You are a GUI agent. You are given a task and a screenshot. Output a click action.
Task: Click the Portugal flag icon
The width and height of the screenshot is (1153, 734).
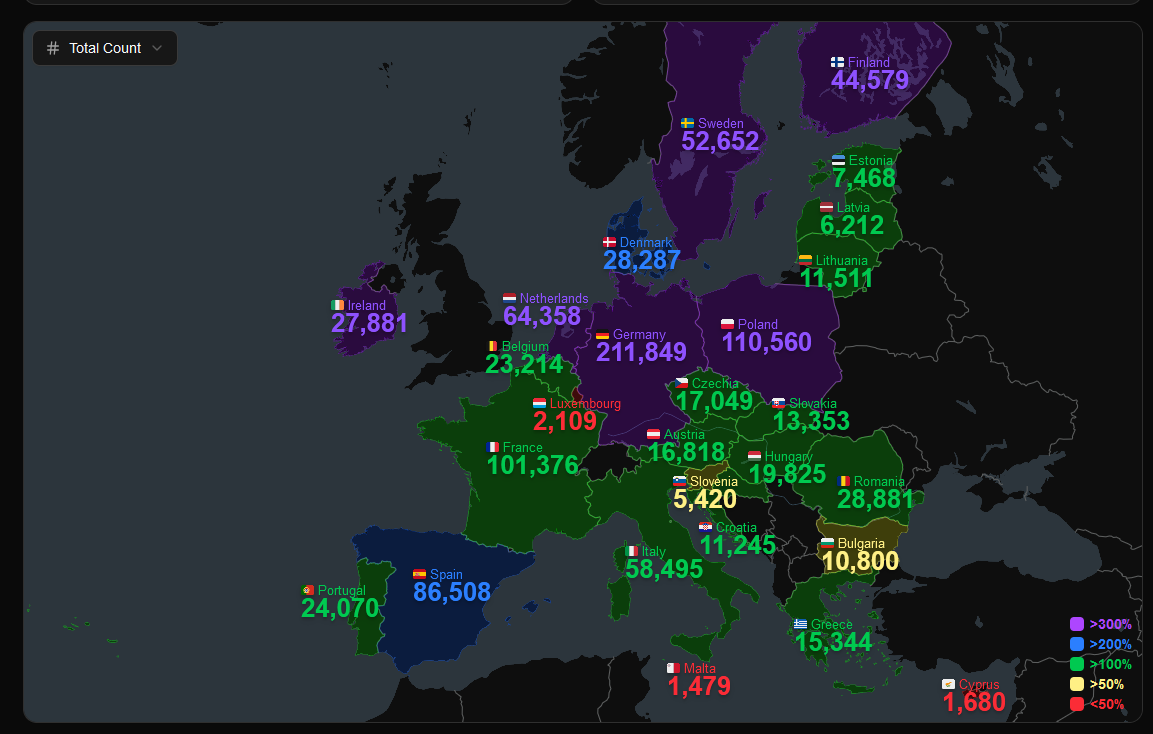307,591
